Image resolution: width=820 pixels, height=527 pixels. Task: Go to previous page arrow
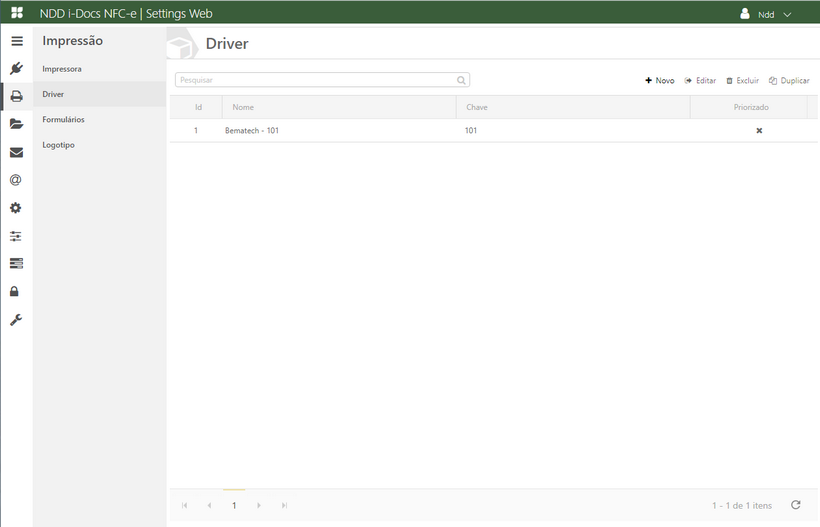coord(209,505)
